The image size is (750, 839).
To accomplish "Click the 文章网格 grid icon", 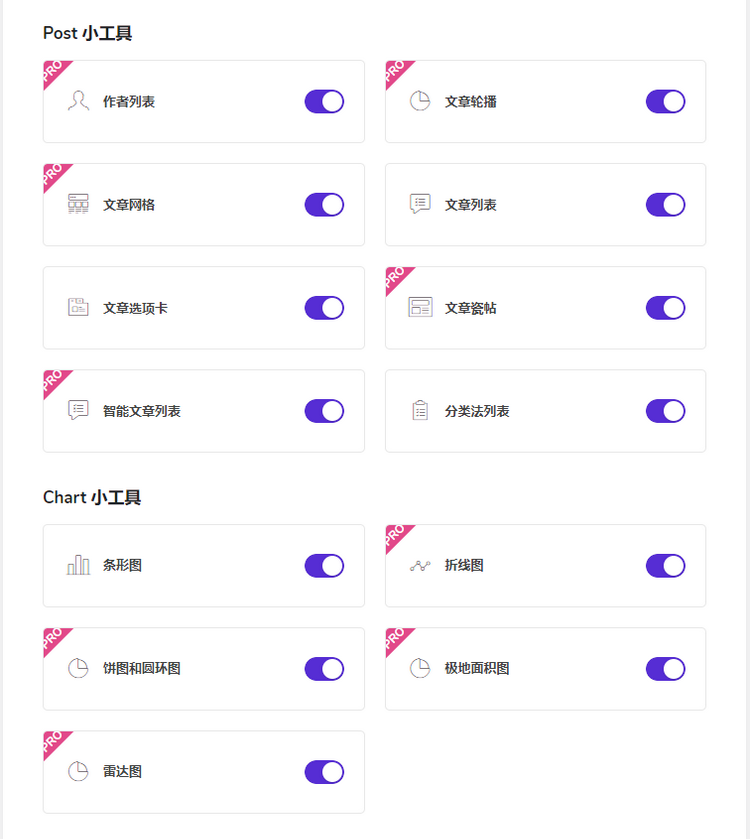I will [x=78, y=204].
